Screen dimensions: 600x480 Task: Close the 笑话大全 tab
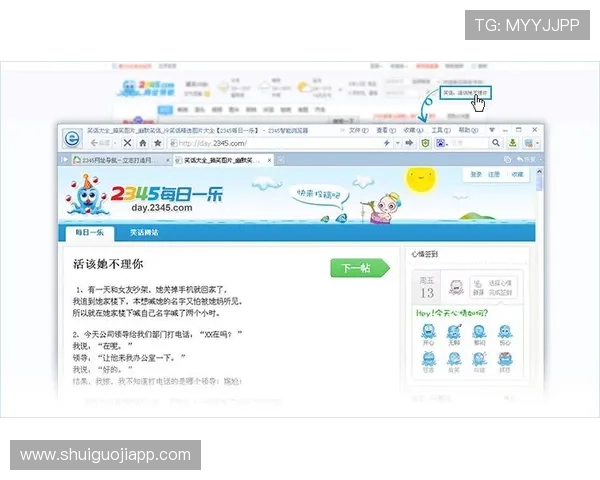coord(269,160)
